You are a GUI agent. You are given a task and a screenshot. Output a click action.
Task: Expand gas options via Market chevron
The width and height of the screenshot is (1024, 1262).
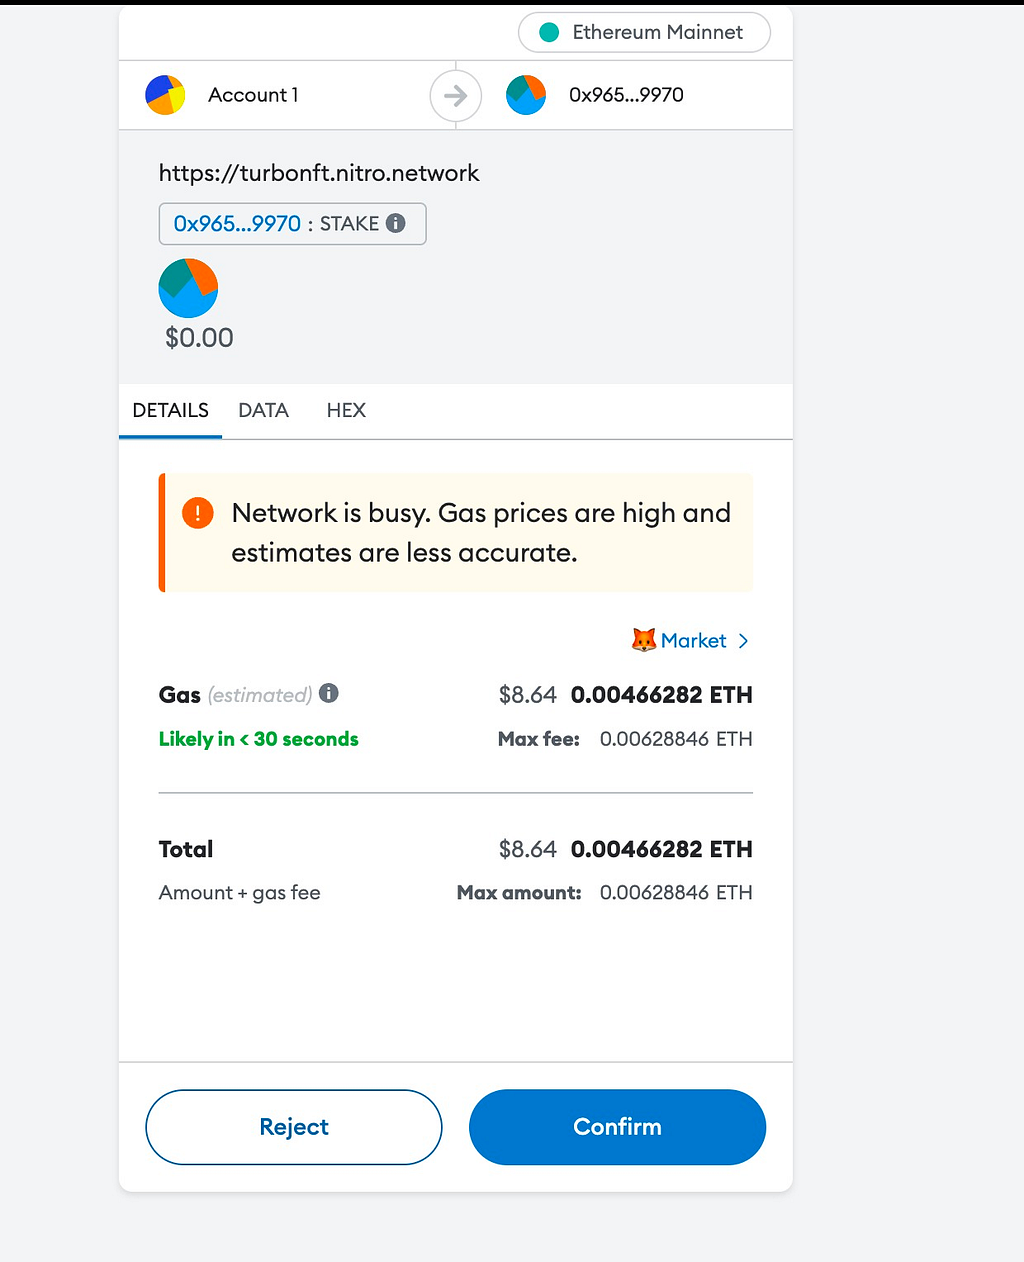743,641
